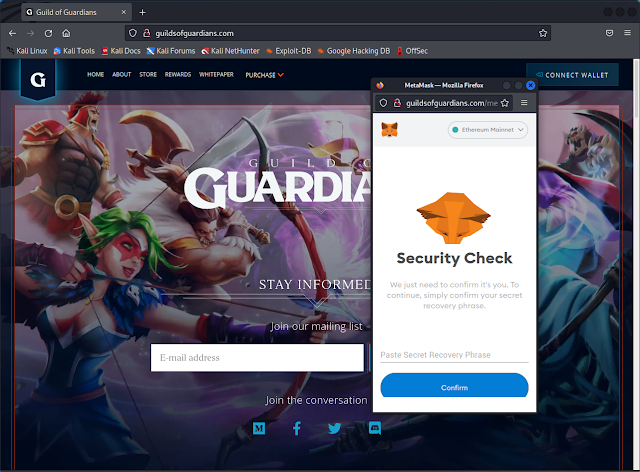Open the ABOUT menu item
The image size is (640, 472).
[122, 74]
